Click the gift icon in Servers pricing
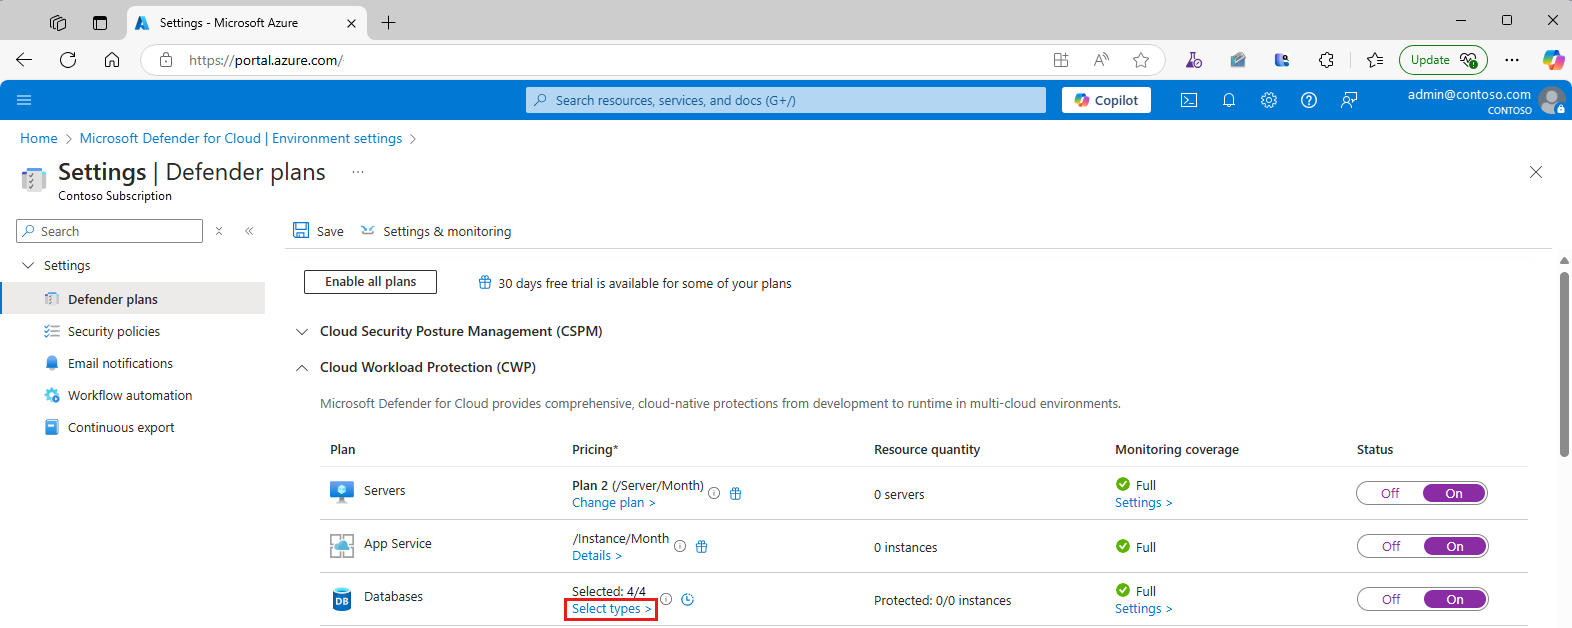 (x=735, y=493)
